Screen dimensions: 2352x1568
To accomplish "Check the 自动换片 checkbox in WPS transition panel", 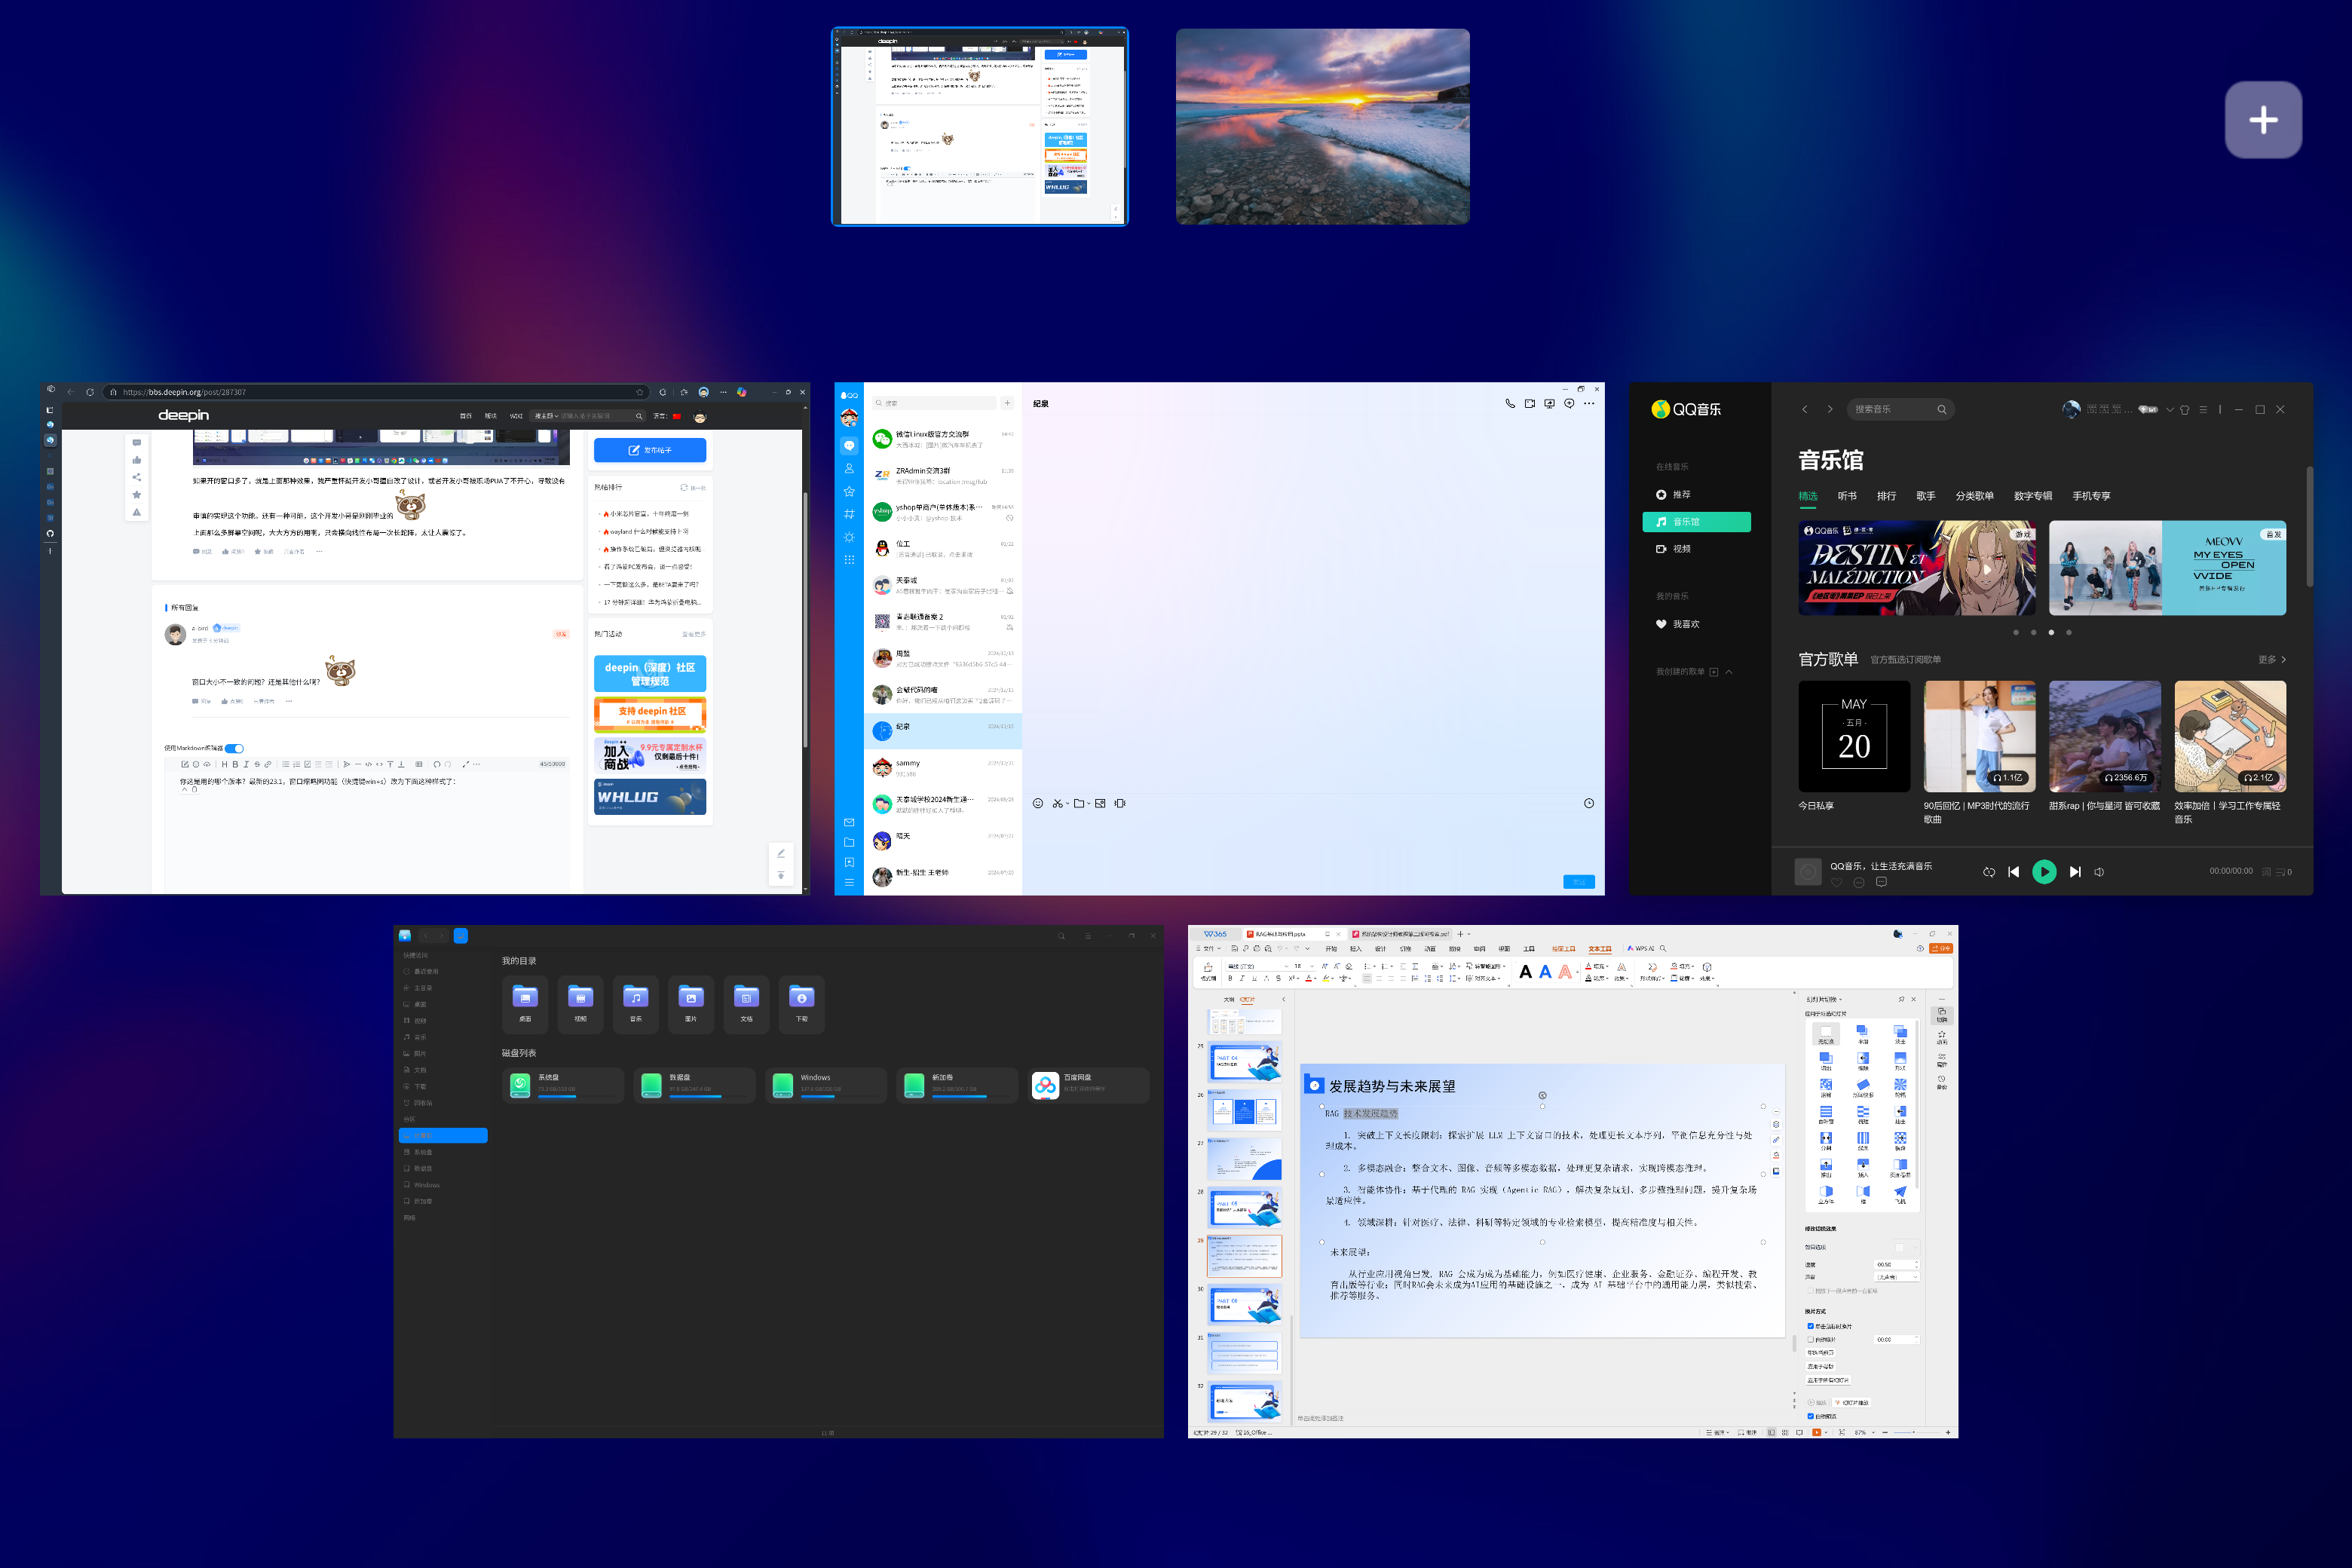I will 1810,1339.
